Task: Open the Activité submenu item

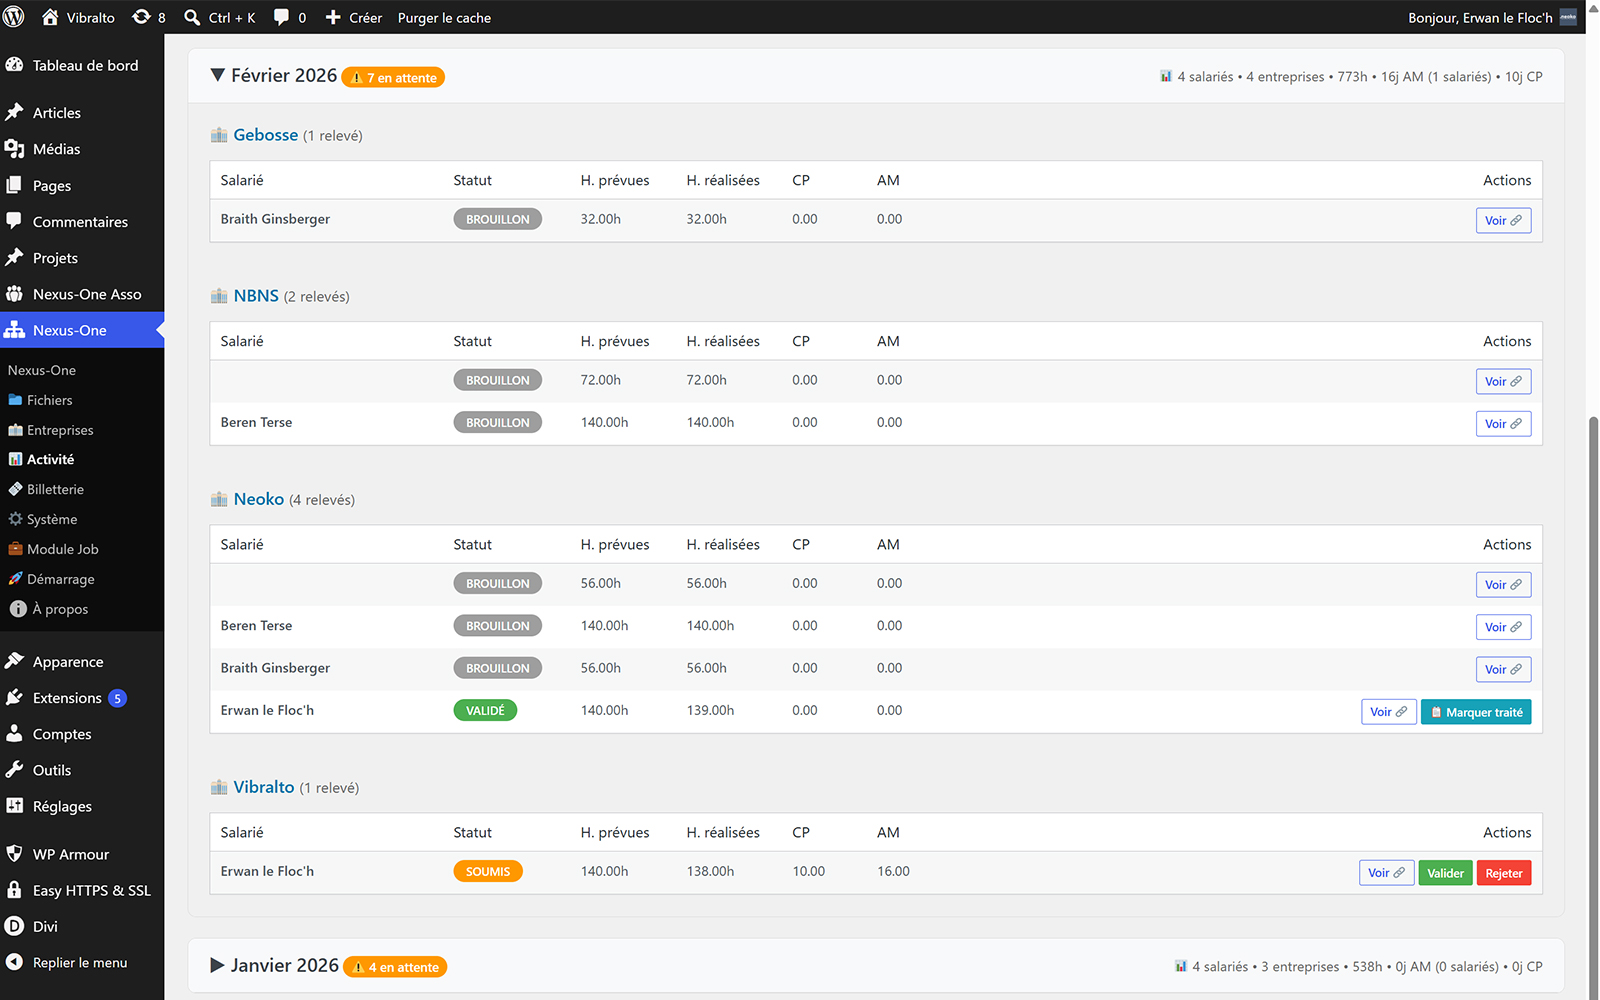Action: pos(51,459)
